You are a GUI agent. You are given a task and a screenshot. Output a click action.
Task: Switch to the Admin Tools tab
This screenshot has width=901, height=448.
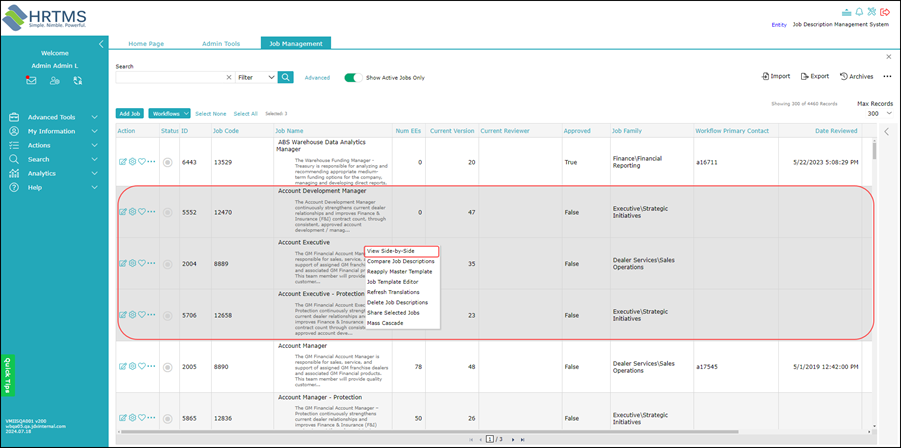(221, 43)
